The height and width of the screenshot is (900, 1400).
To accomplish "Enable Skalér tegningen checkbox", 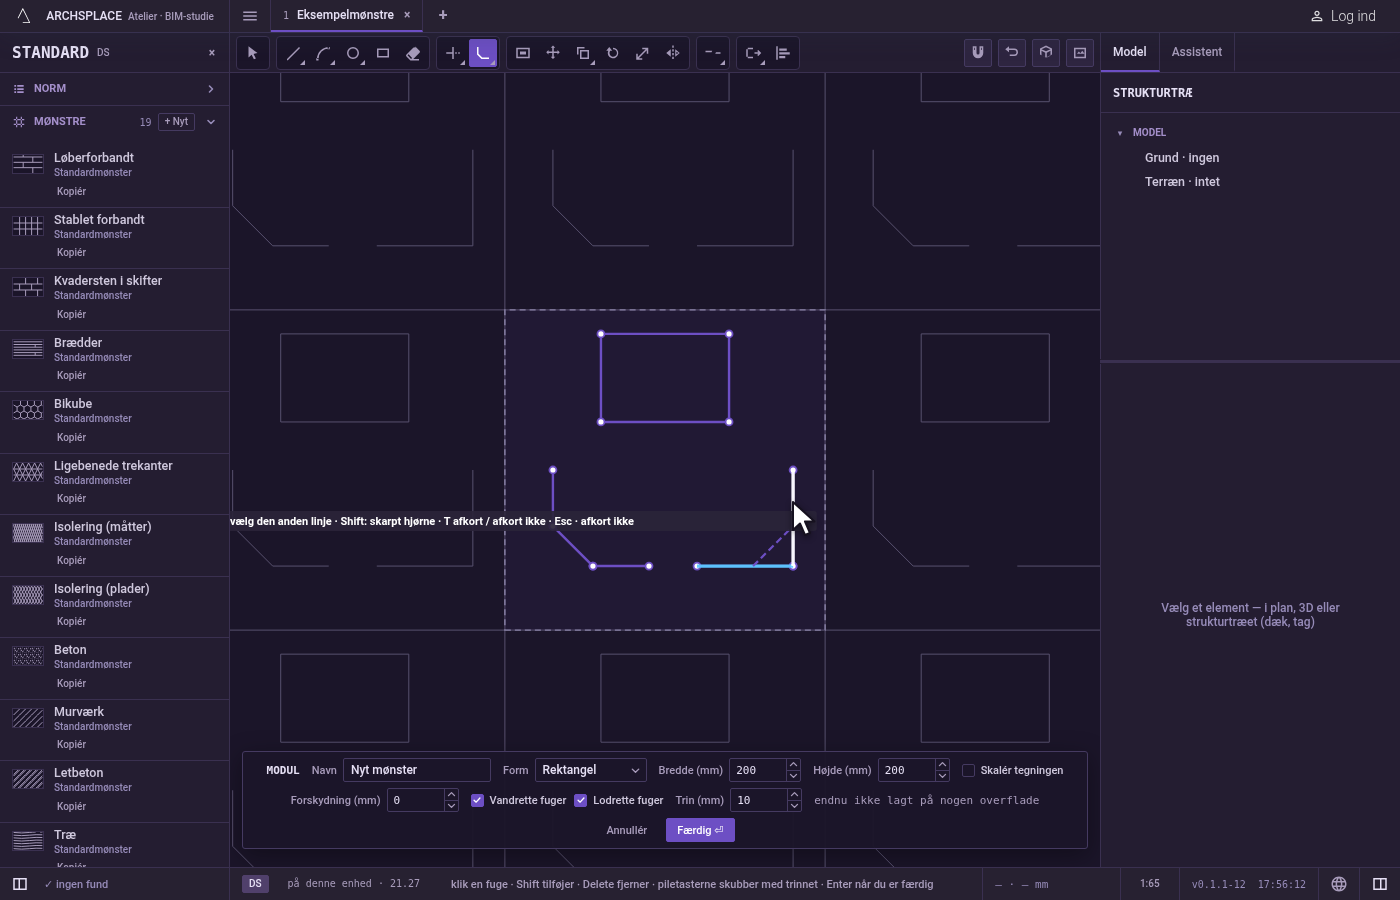I will point(968,770).
